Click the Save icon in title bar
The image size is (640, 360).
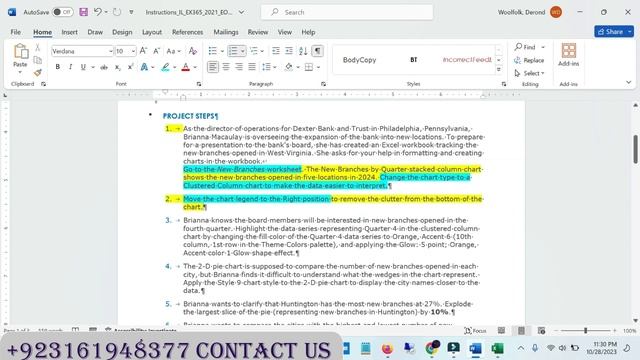pos(84,12)
